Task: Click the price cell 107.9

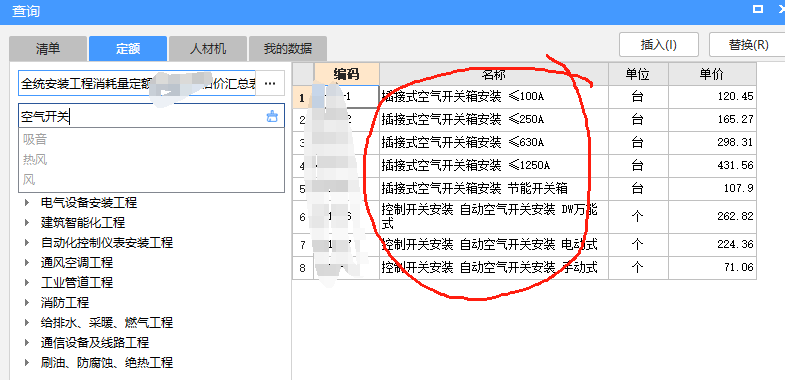Action: [712, 189]
